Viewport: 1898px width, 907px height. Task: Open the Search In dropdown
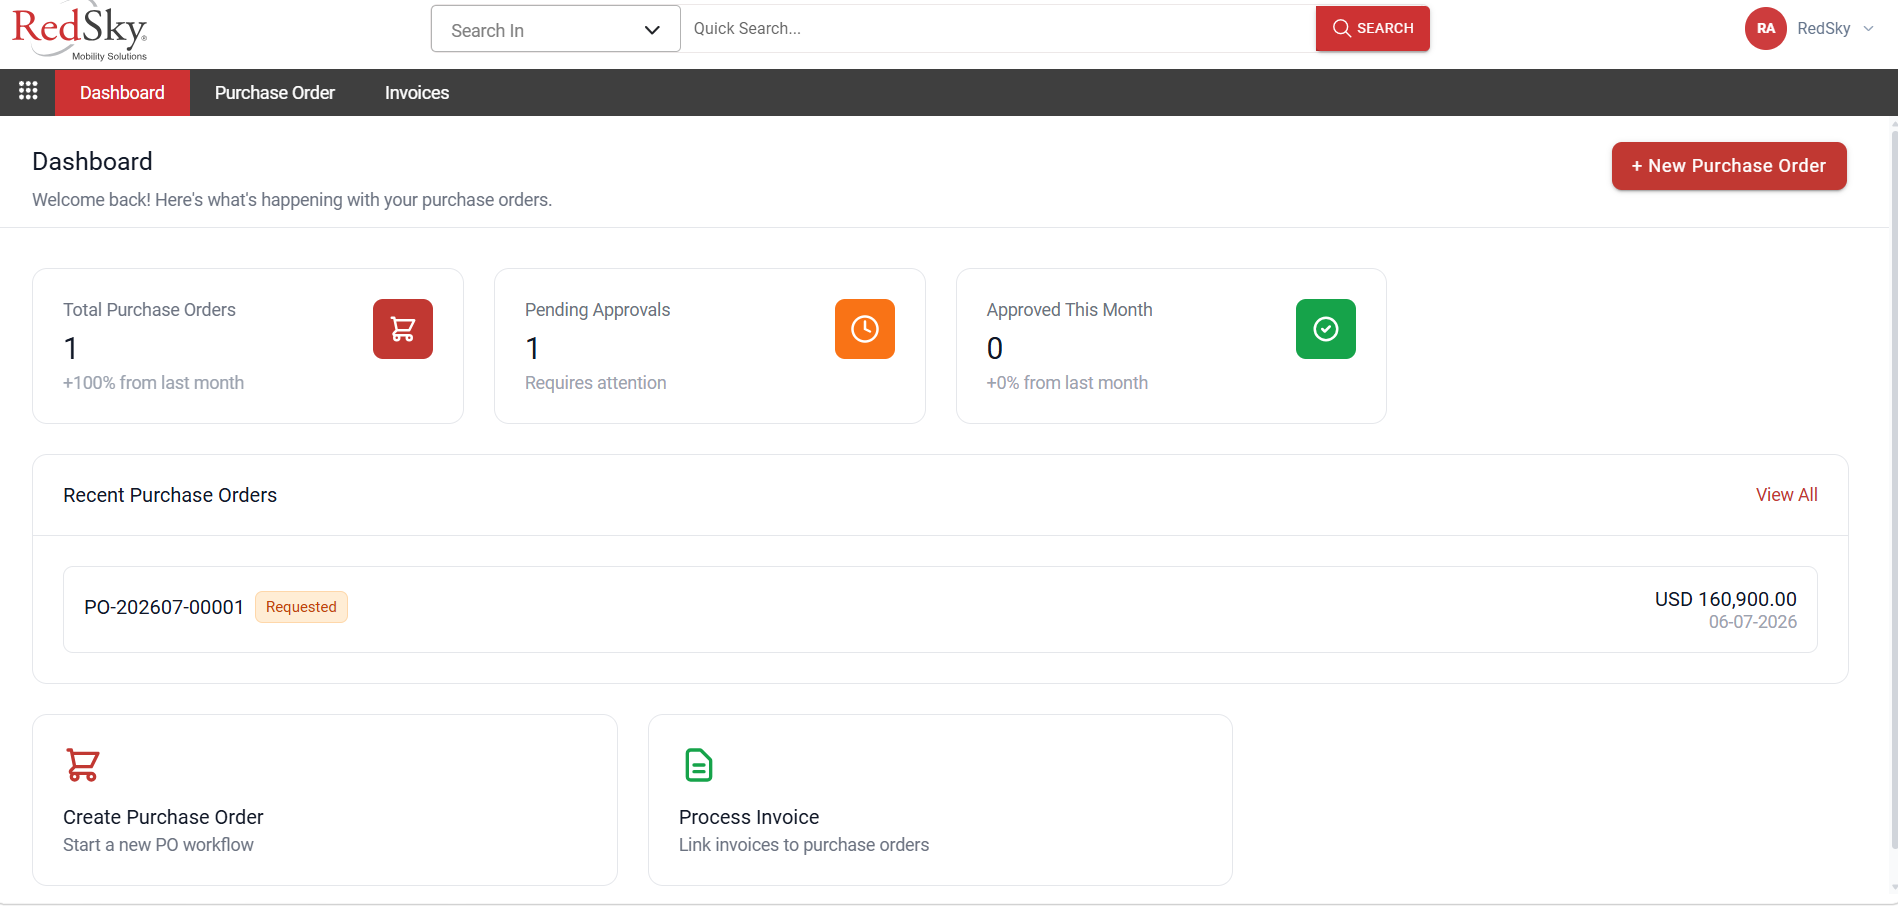[556, 29]
